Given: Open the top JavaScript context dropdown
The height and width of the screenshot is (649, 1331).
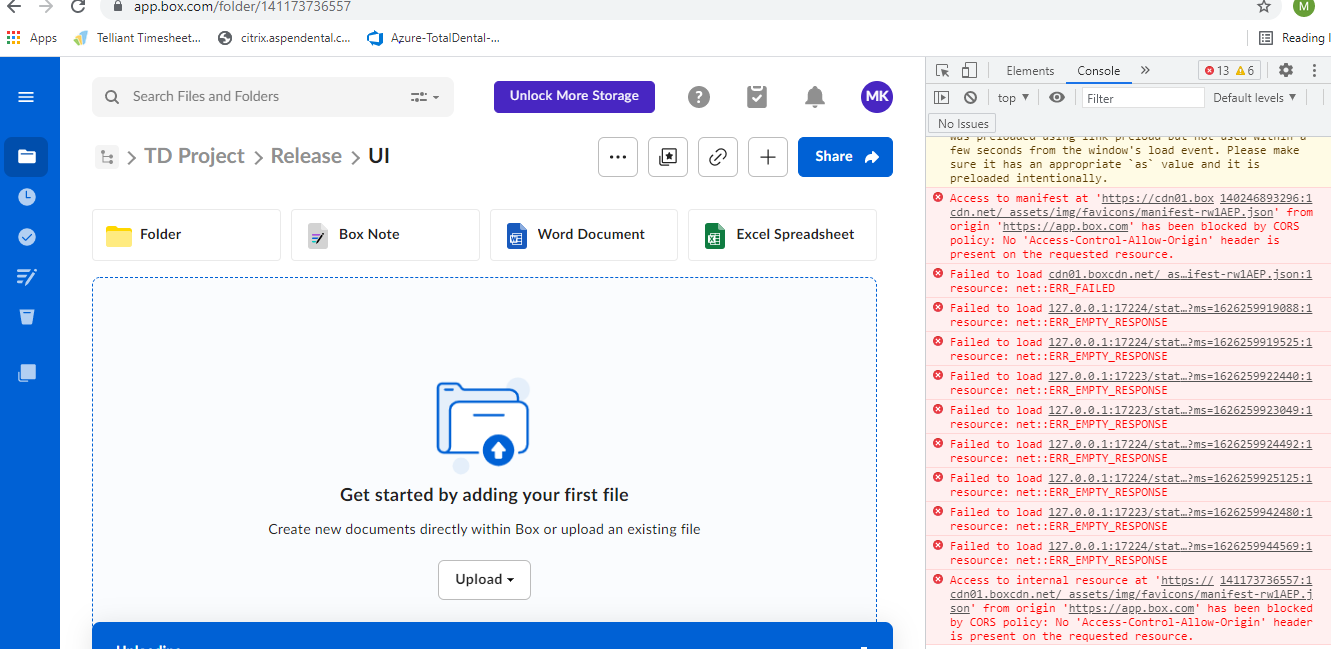Looking at the screenshot, I should [x=1013, y=98].
